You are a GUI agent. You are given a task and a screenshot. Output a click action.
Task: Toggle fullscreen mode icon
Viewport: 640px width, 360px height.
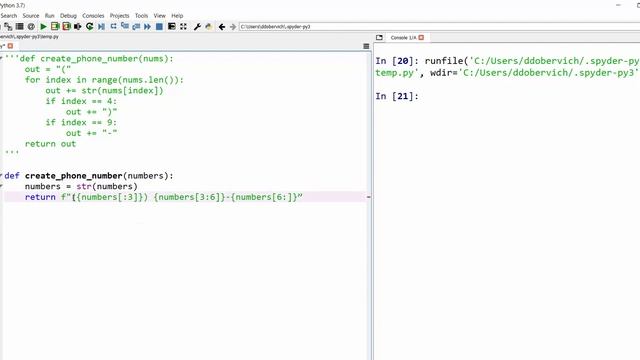tap(183, 27)
